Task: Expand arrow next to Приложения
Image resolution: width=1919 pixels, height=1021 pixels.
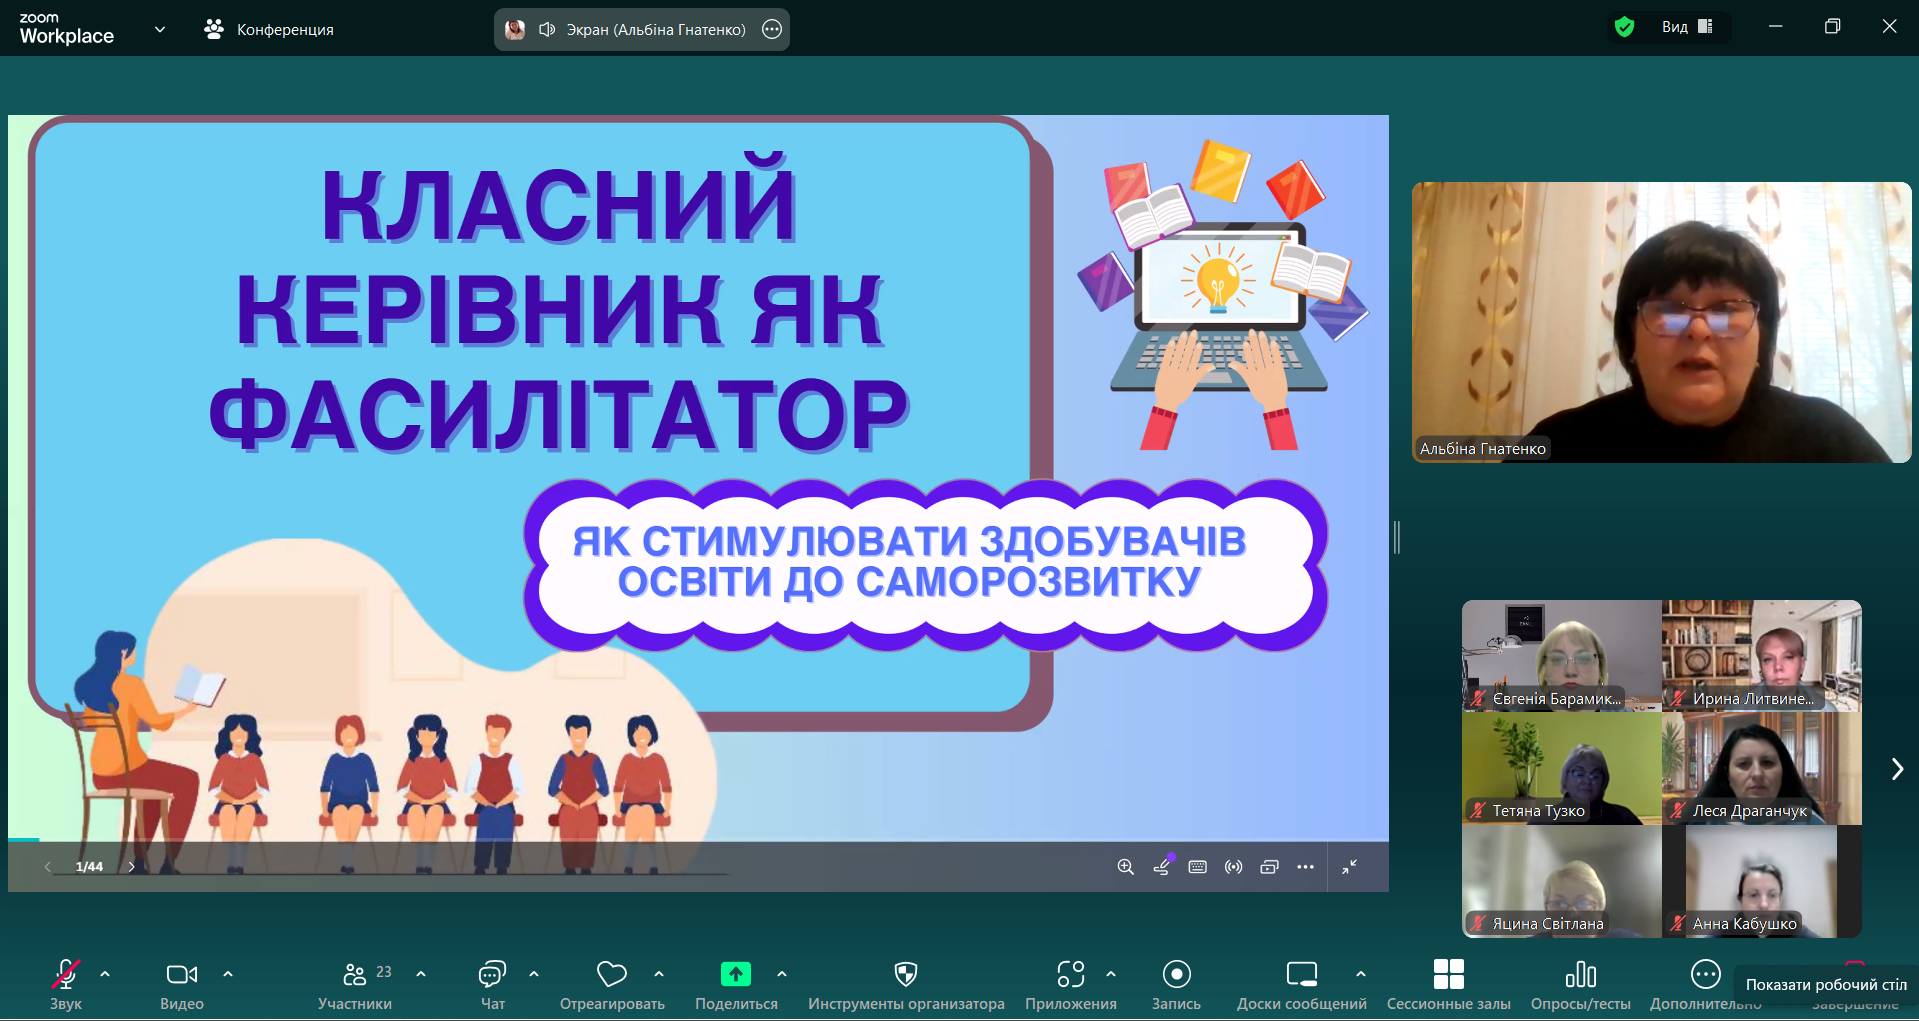Action: pos(1111,973)
